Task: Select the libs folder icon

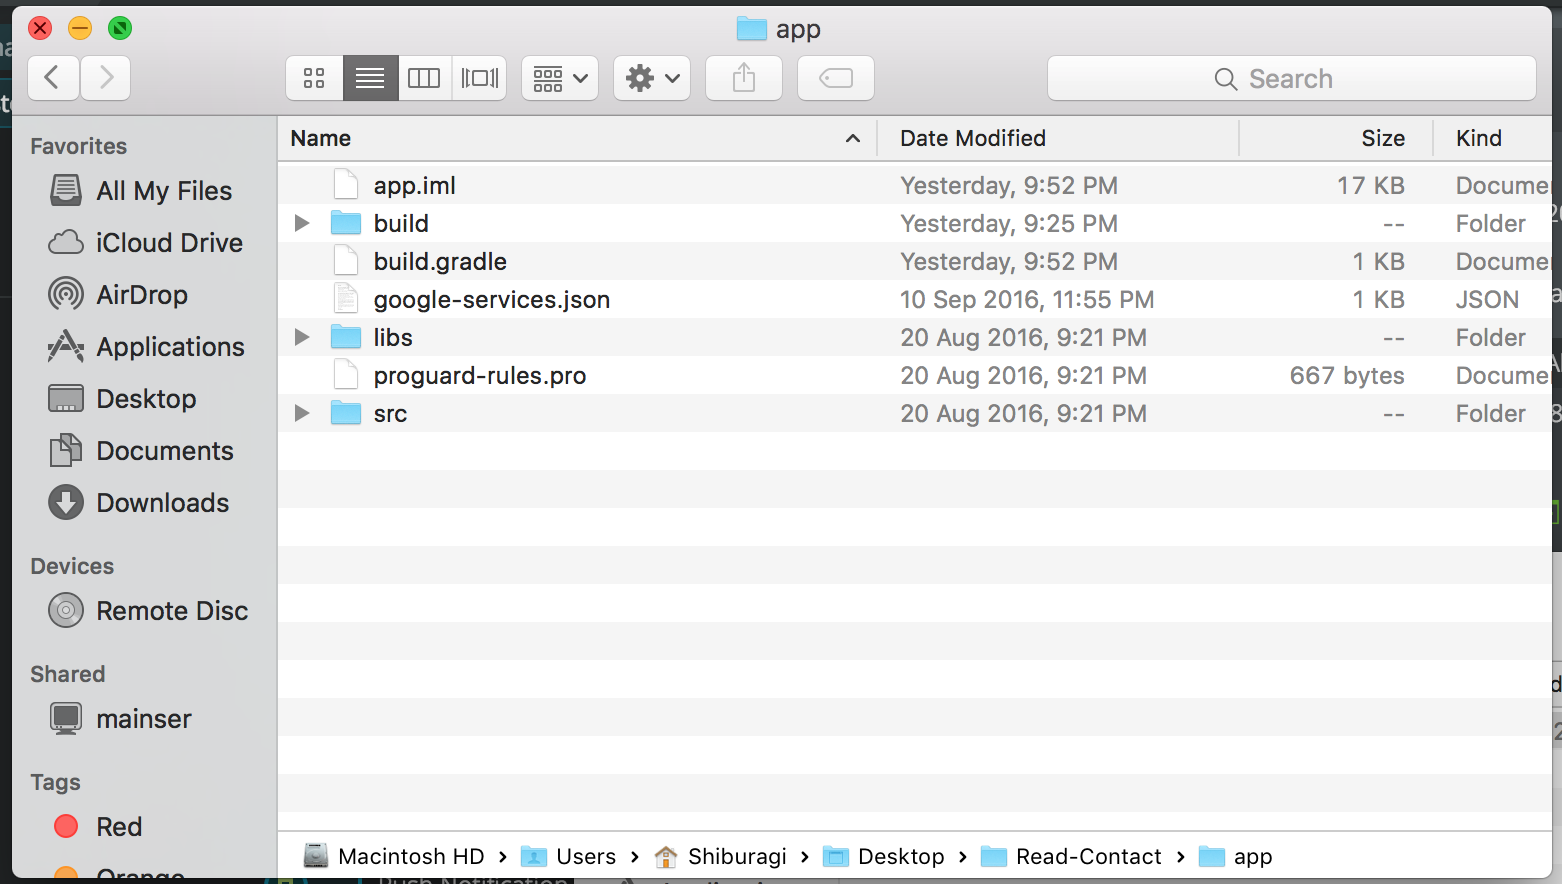Action: click(346, 336)
